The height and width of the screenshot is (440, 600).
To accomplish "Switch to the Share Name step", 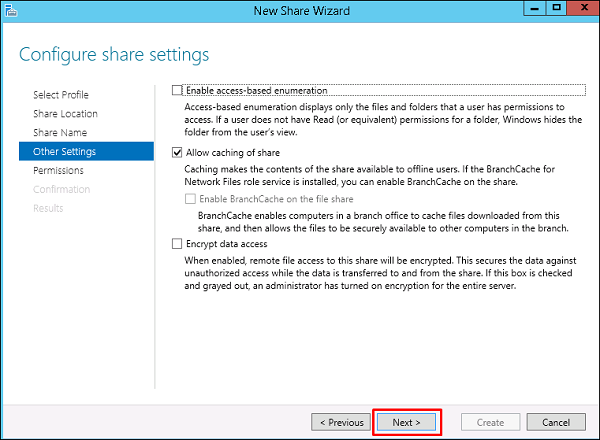I will (x=60, y=133).
